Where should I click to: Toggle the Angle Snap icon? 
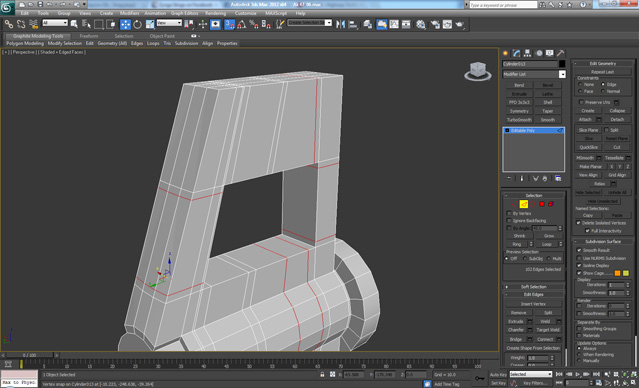tap(242, 24)
